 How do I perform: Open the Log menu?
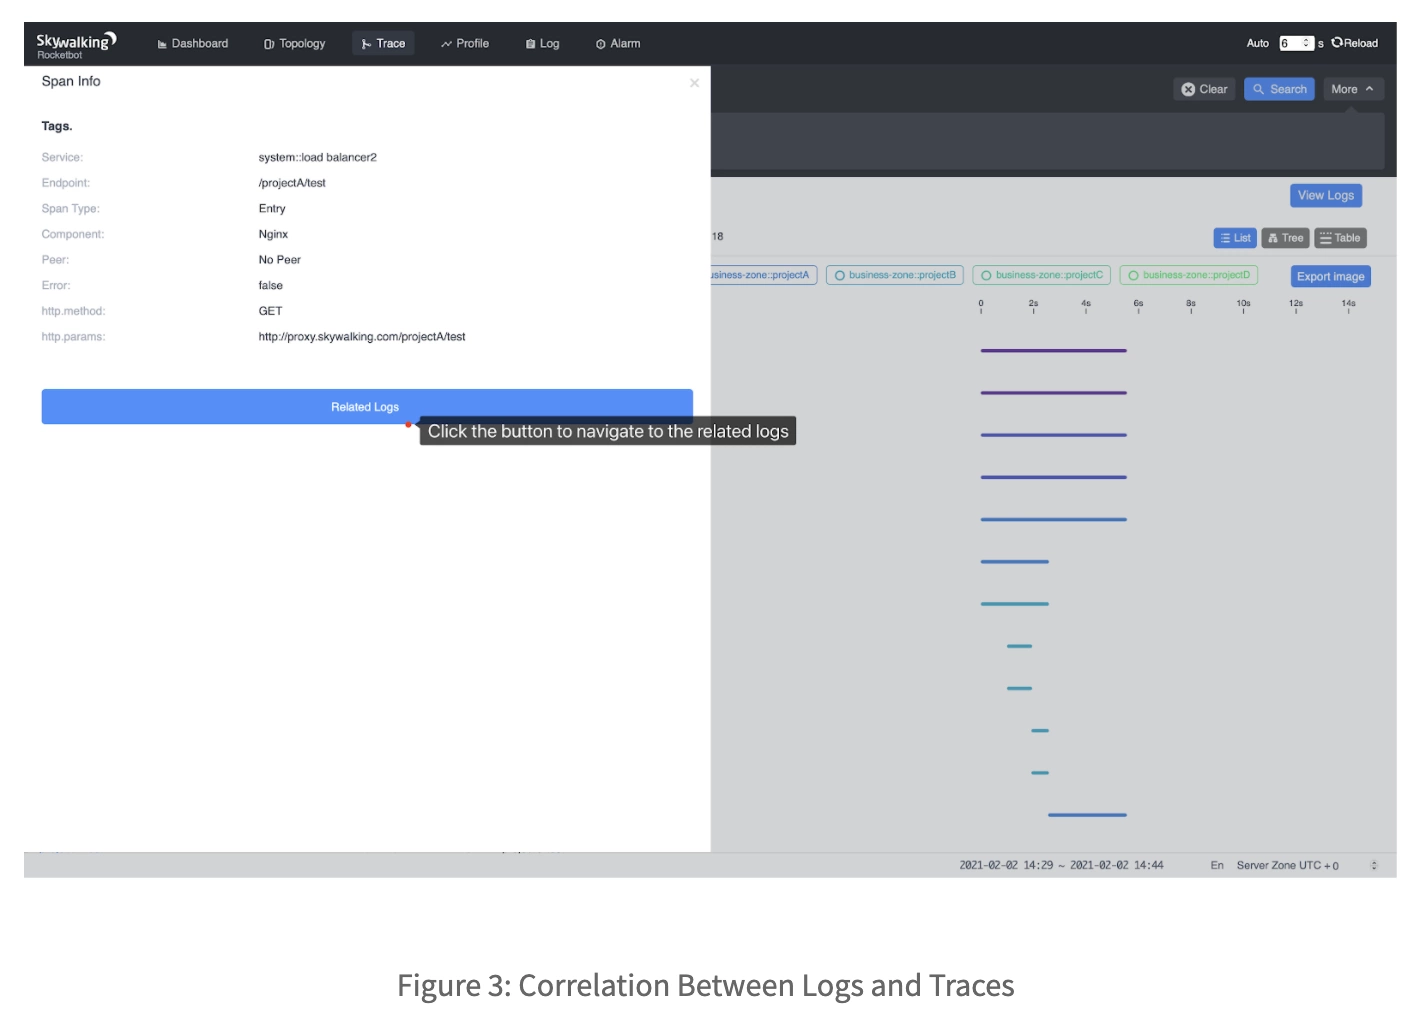[543, 44]
